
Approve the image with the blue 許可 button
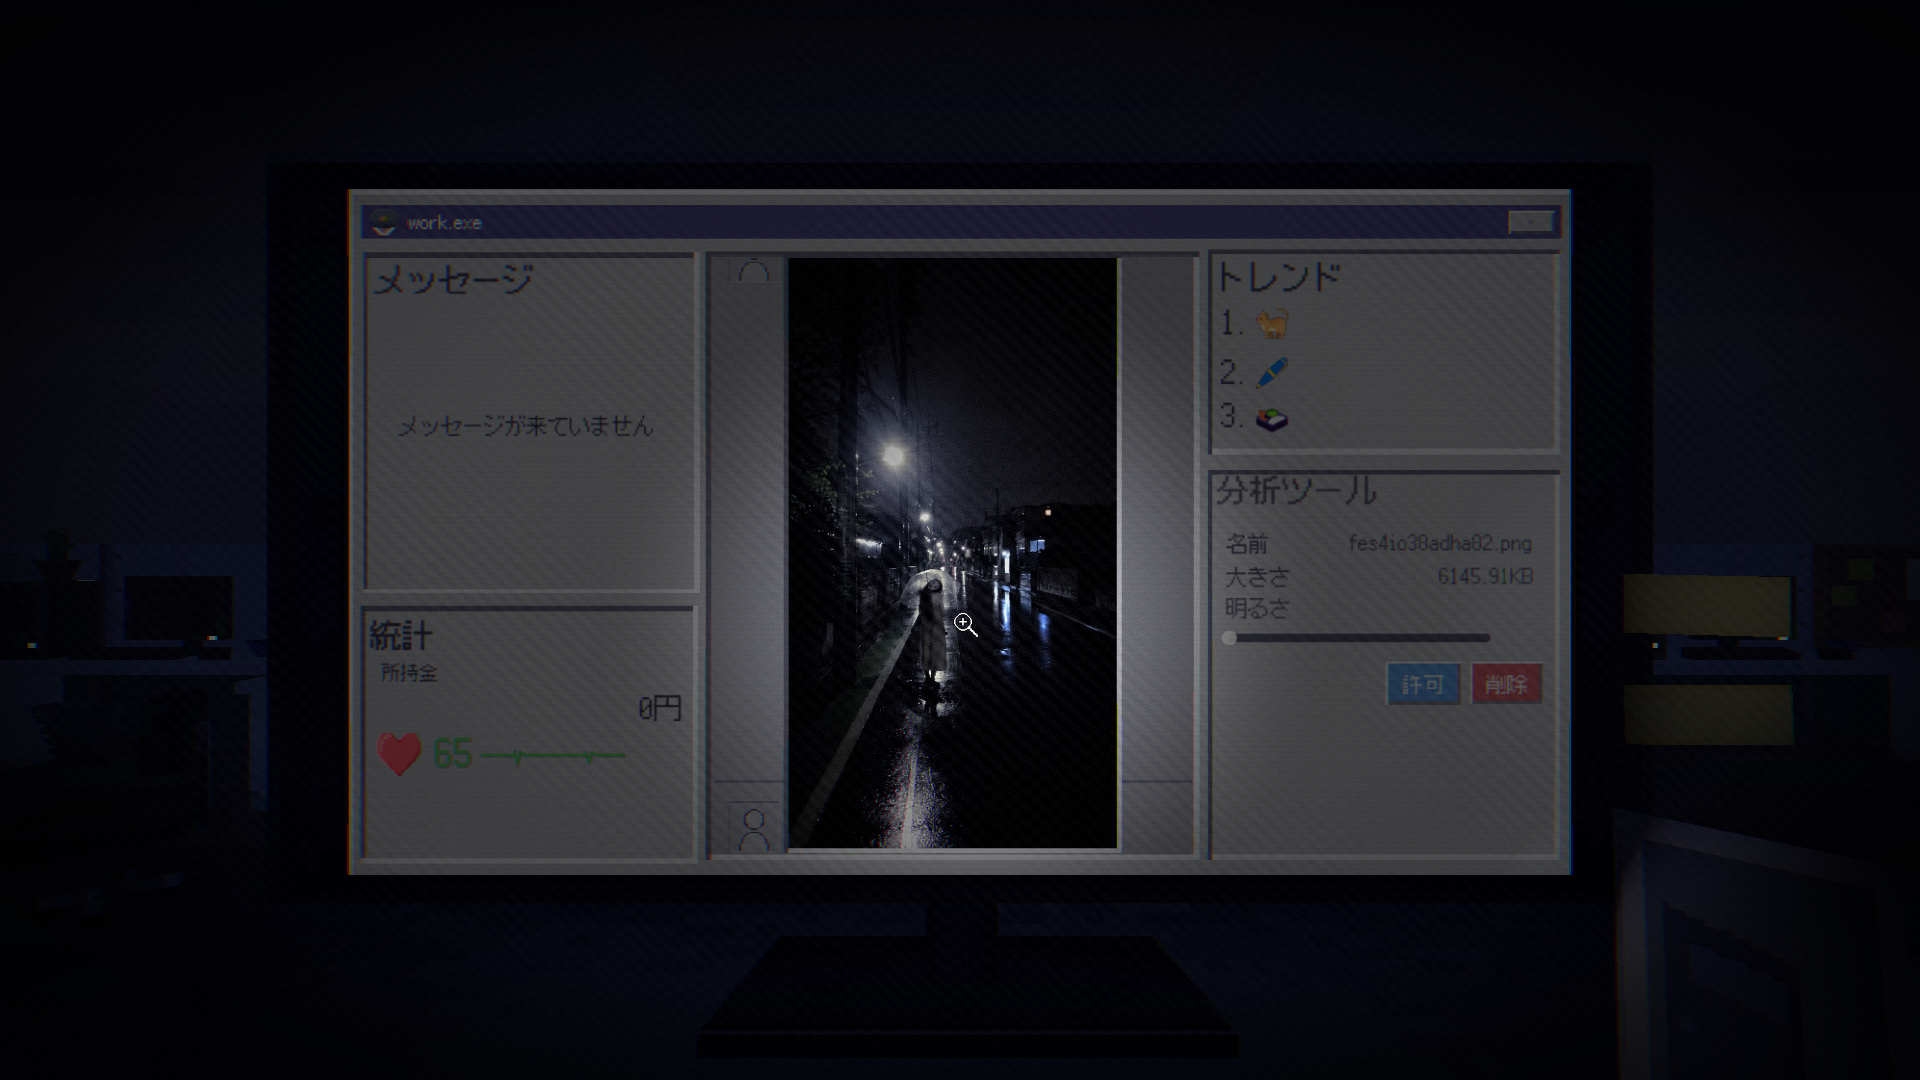[1423, 684]
